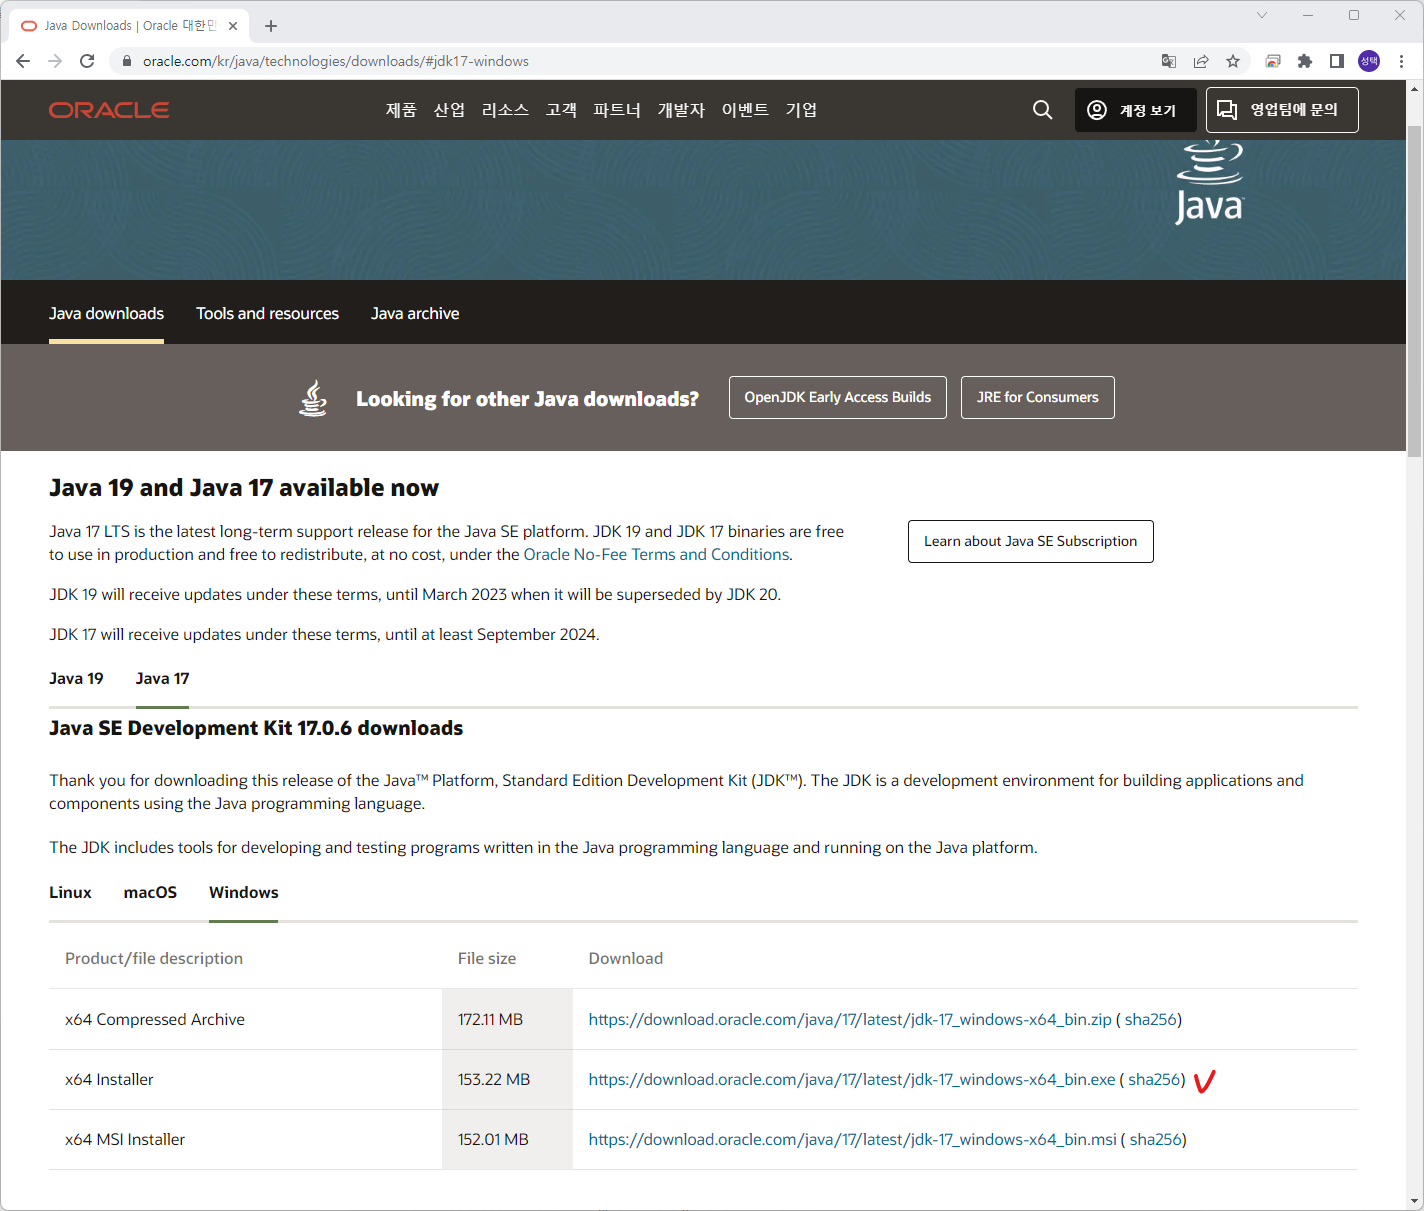Select the Java downloads tab
This screenshot has width=1424, height=1211.
click(x=106, y=313)
